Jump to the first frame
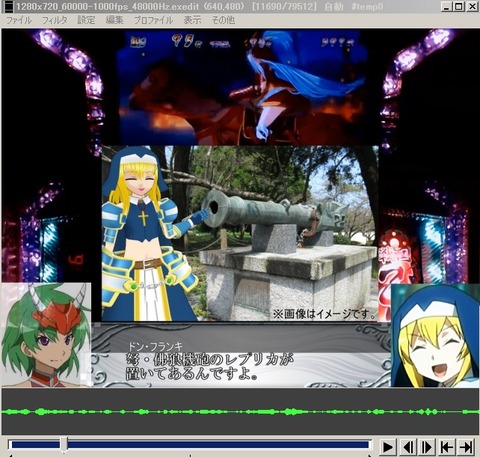 [446, 447]
